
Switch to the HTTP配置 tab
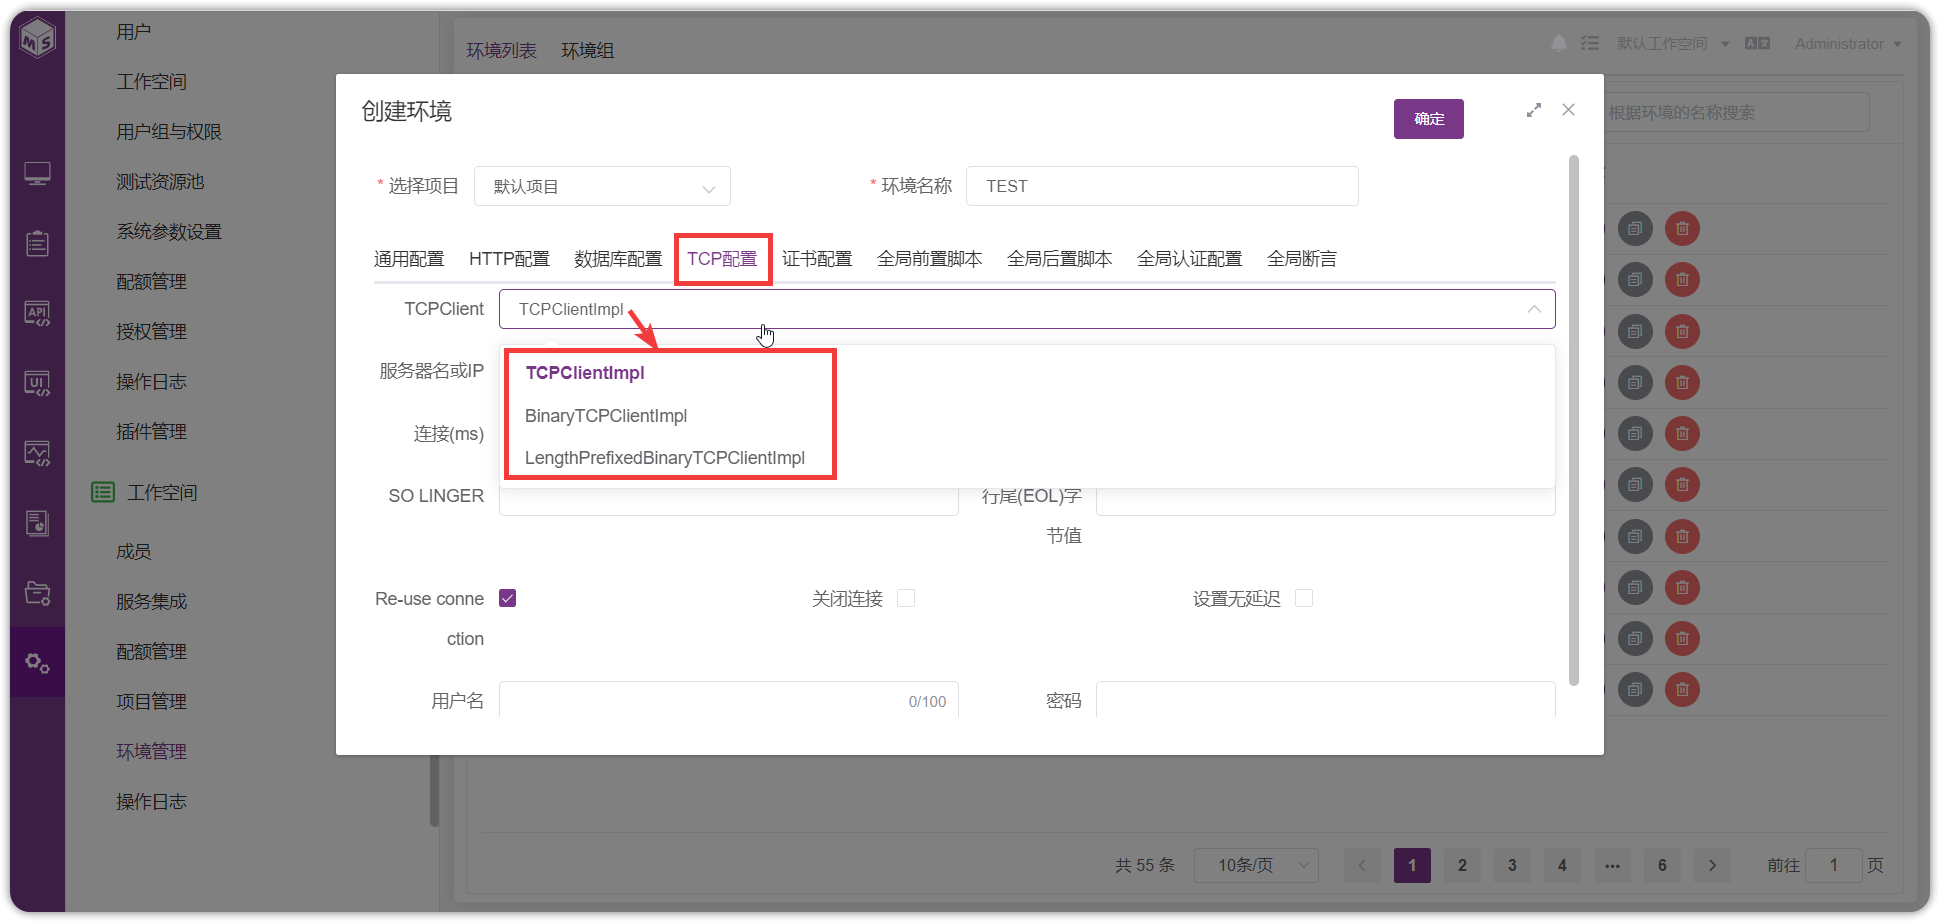pos(509,259)
